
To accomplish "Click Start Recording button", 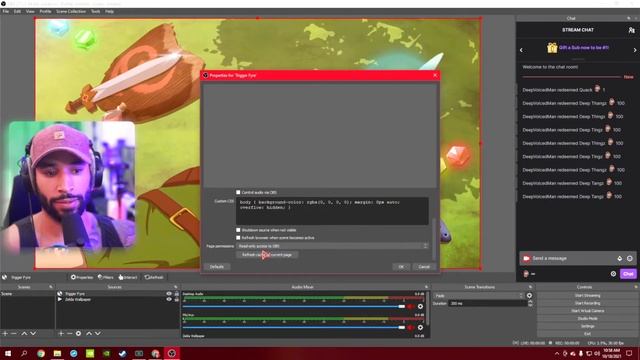I will click(587, 303).
